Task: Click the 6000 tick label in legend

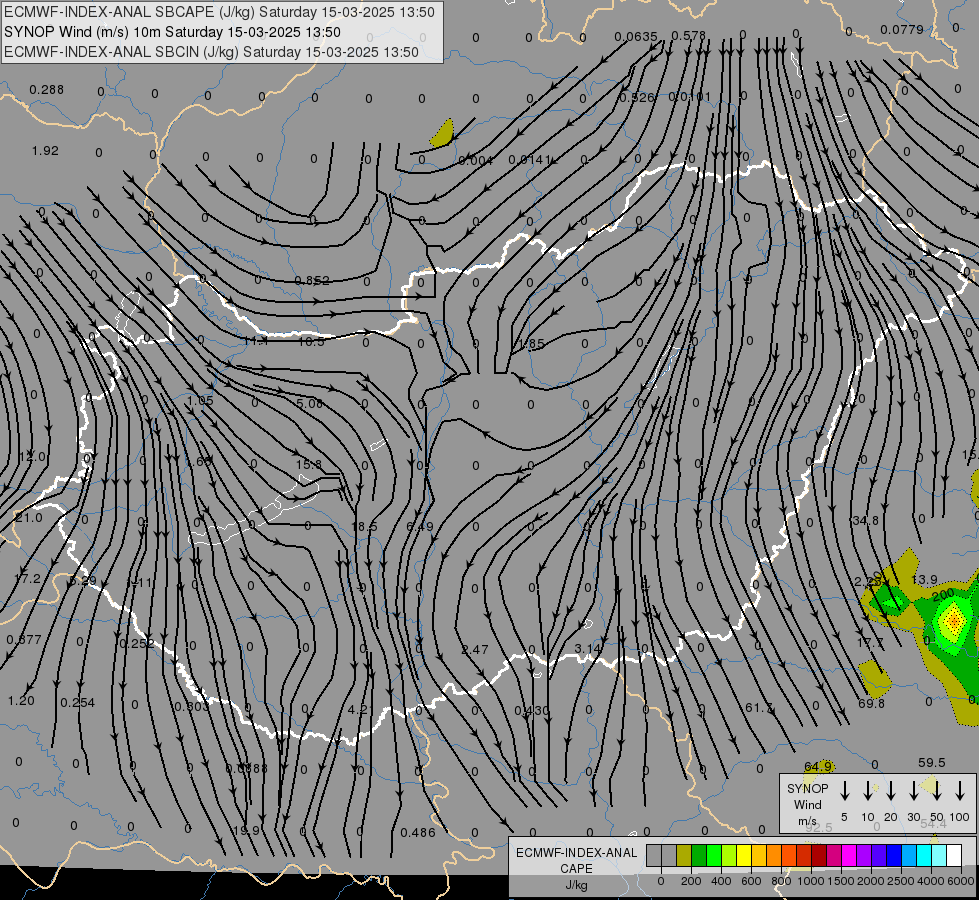Action: coord(961,881)
